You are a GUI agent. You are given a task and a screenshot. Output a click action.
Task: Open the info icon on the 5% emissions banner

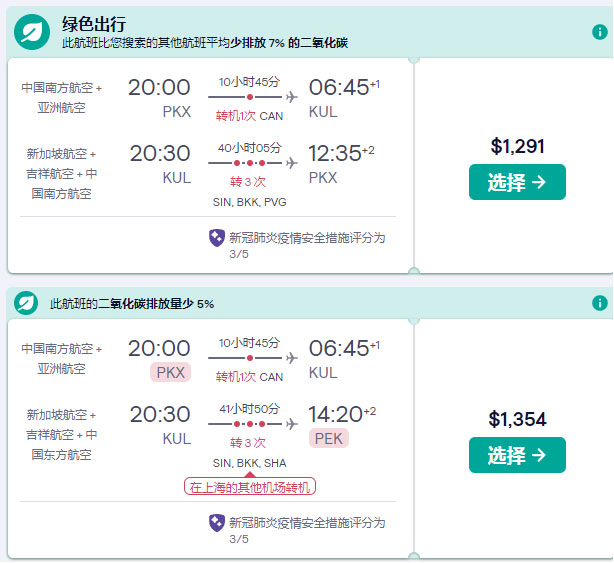[600, 303]
